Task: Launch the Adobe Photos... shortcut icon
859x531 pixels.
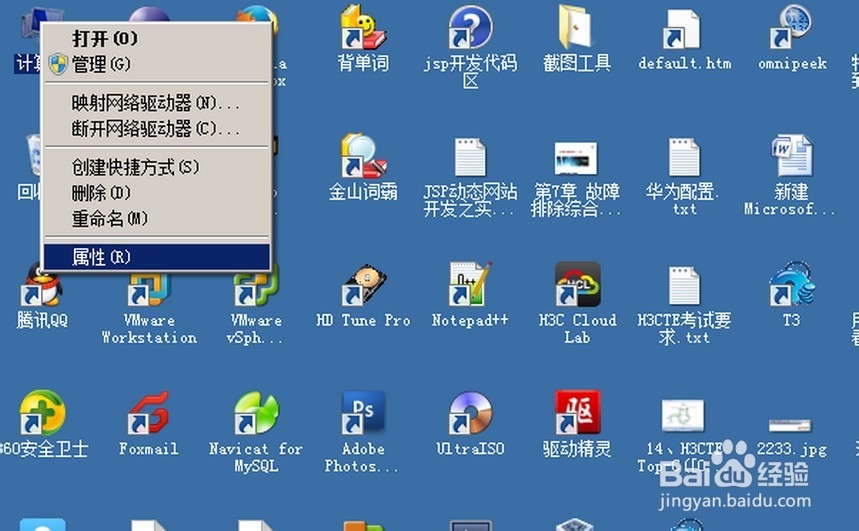Action: tap(363, 413)
